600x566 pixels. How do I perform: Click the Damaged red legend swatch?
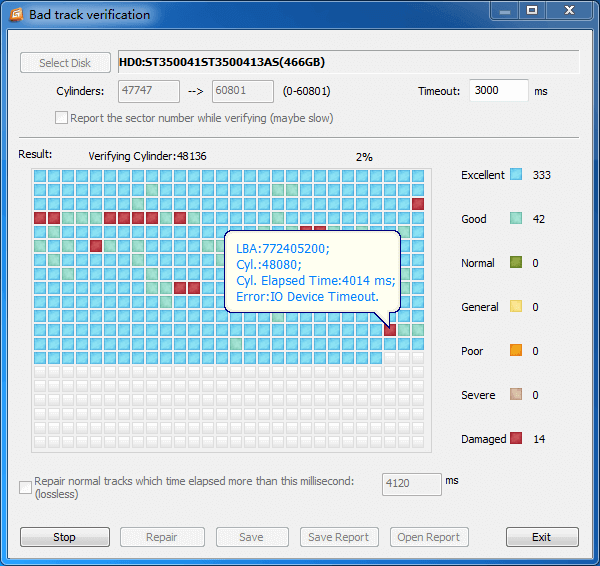pyautogui.click(x=516, y=439)
